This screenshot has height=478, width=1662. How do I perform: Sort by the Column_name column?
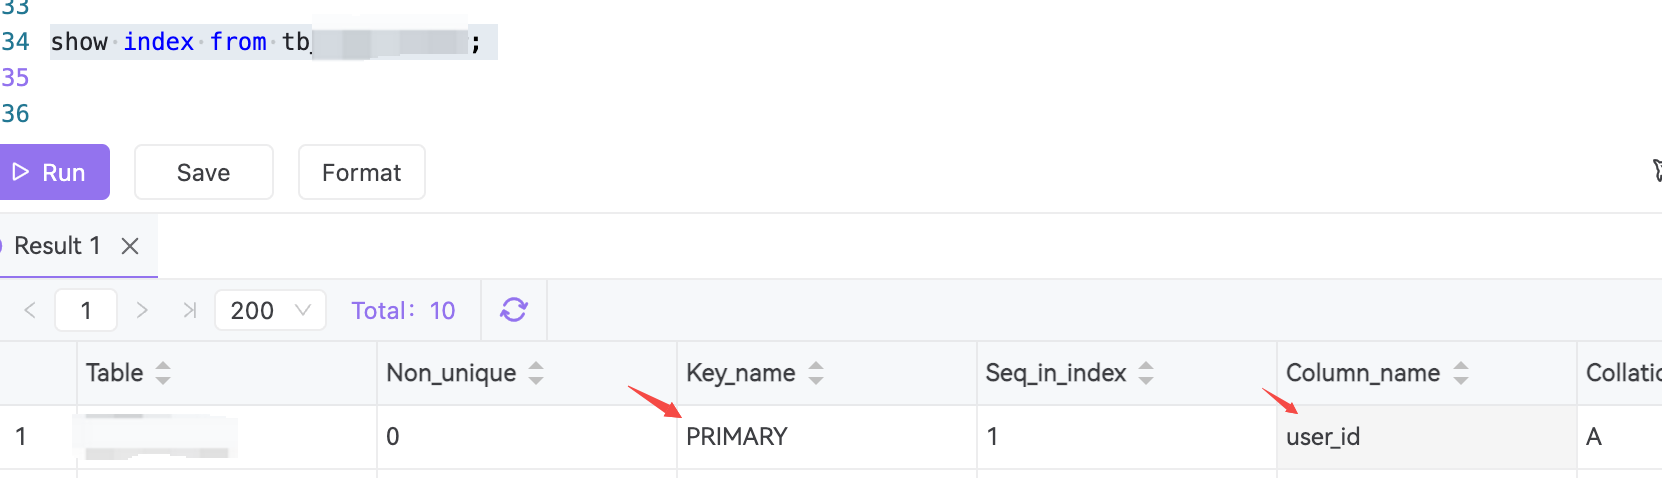coord(1461,373)
